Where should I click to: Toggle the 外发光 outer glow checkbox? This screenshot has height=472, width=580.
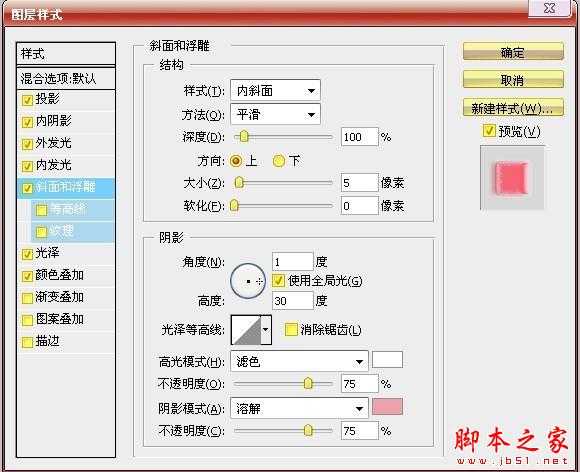coord(27,144)
